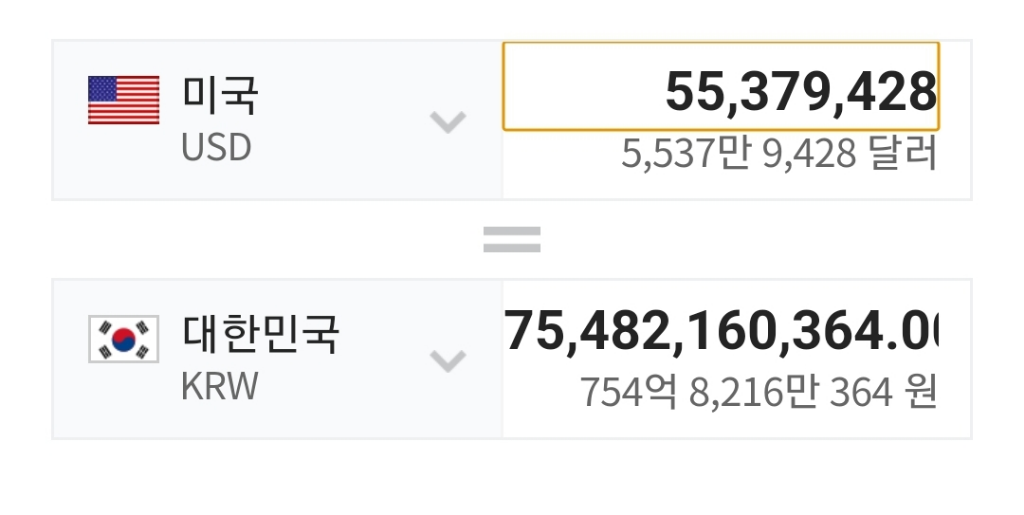Screen dimensions: 1024x515
Task: Click the USD currency code text
Action: pyautogui.click(x=216, y=148)
